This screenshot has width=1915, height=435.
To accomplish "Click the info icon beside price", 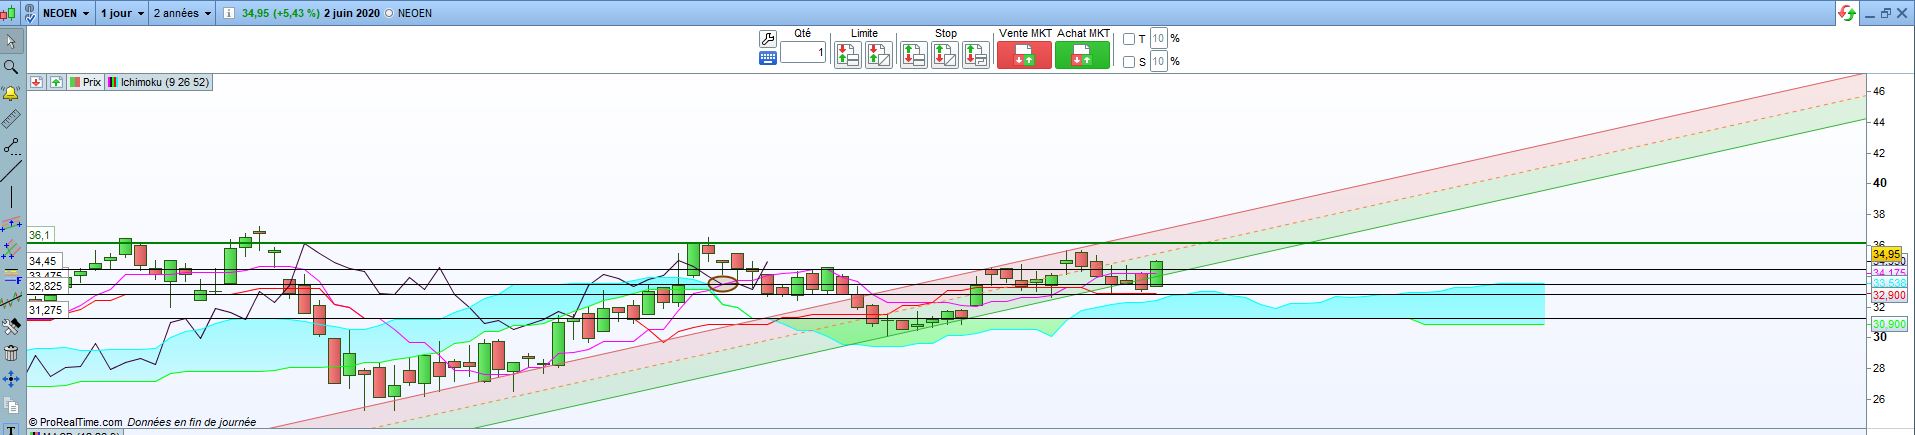I will (x=229, y=14).
